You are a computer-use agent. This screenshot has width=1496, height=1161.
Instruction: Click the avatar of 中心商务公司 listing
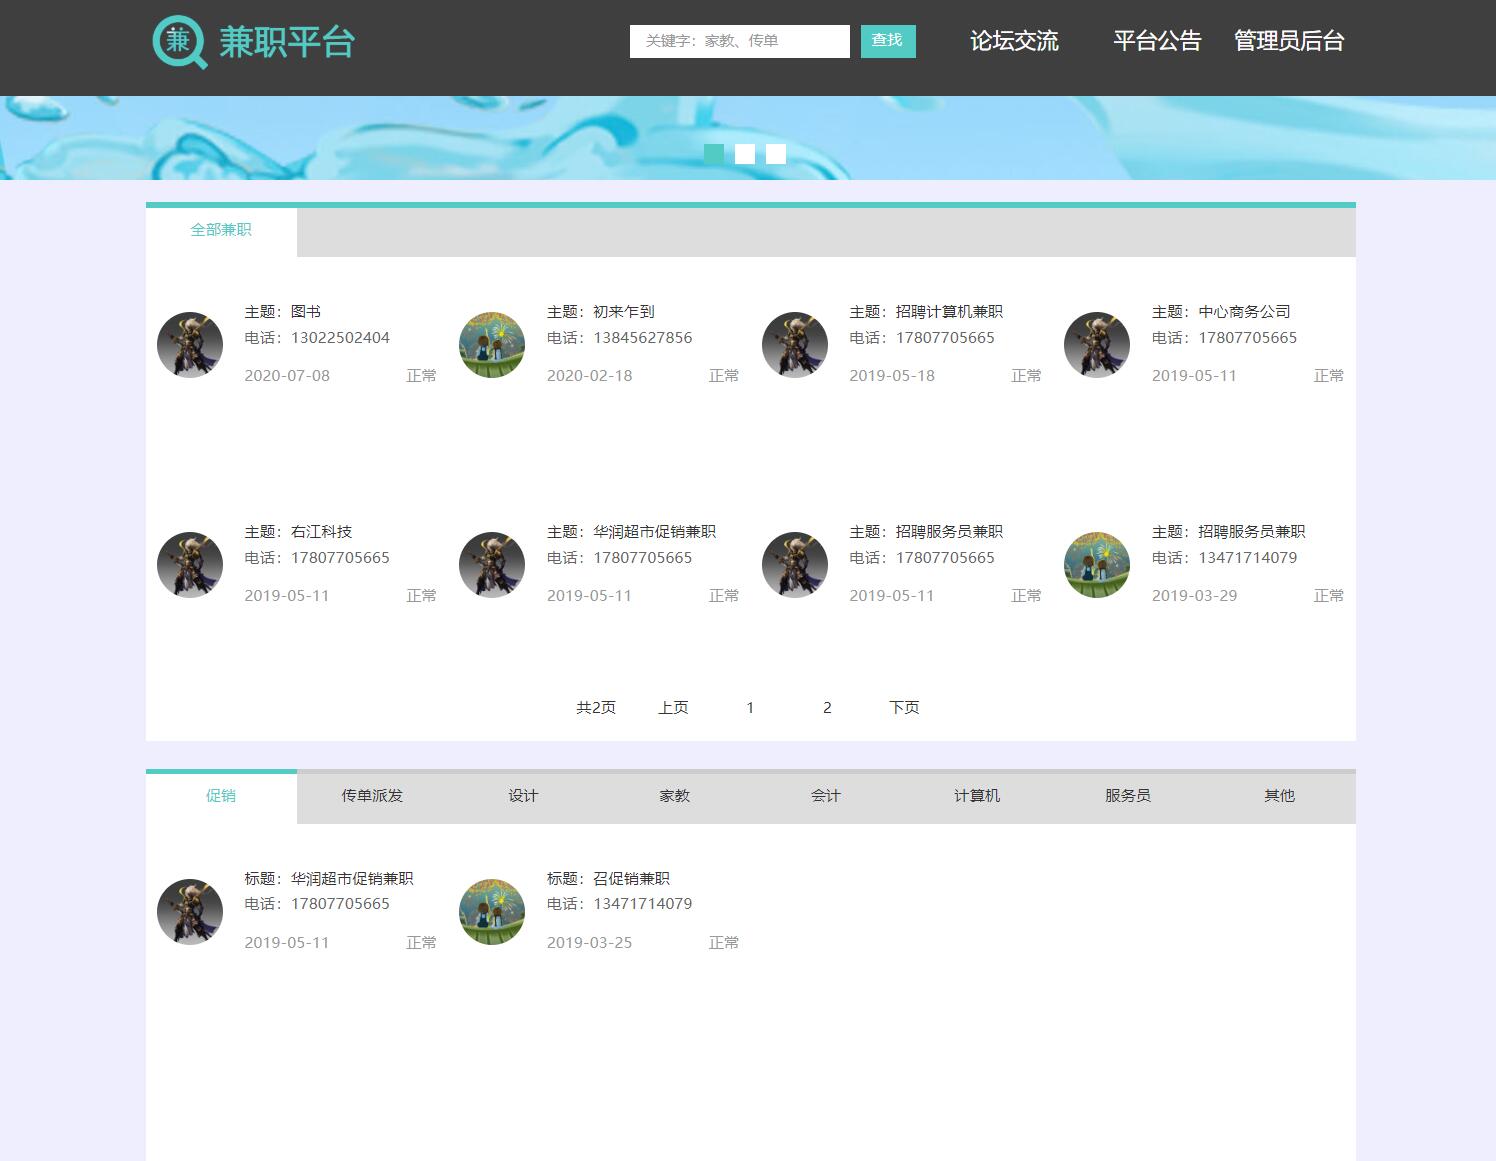click(x=1097, y=344)
